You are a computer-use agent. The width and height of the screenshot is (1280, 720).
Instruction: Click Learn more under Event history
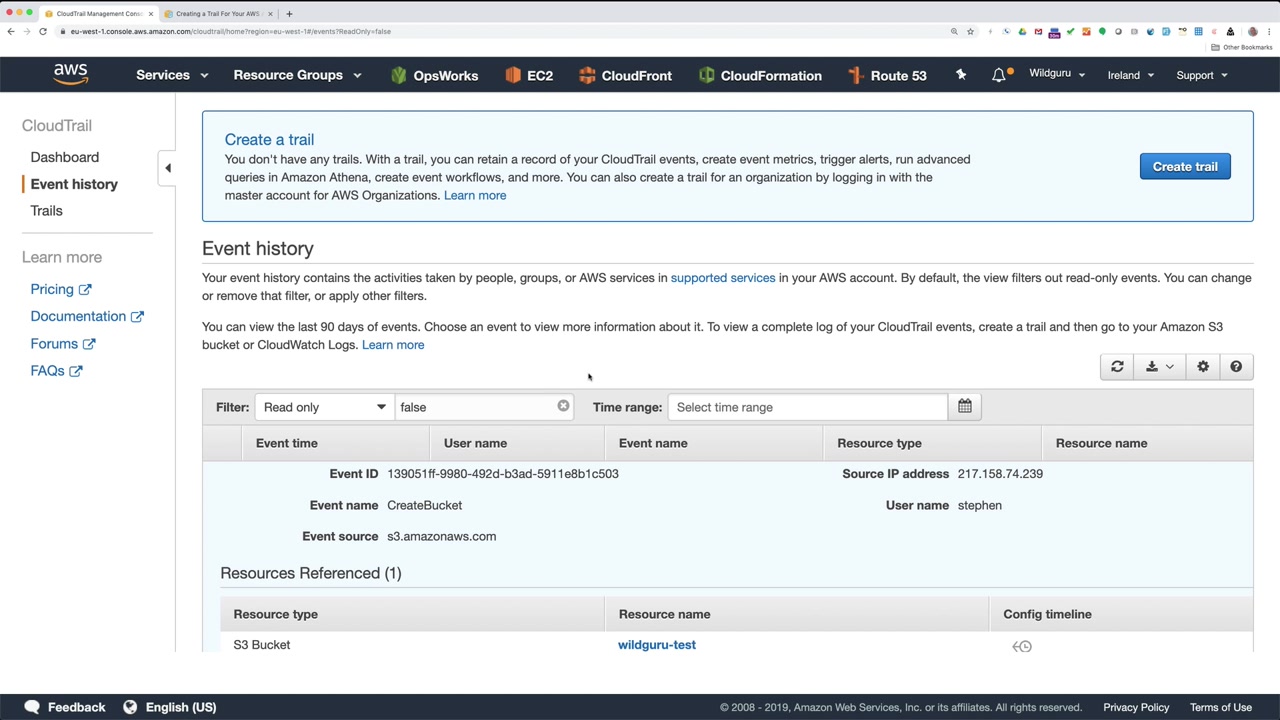tap(393, 345)
